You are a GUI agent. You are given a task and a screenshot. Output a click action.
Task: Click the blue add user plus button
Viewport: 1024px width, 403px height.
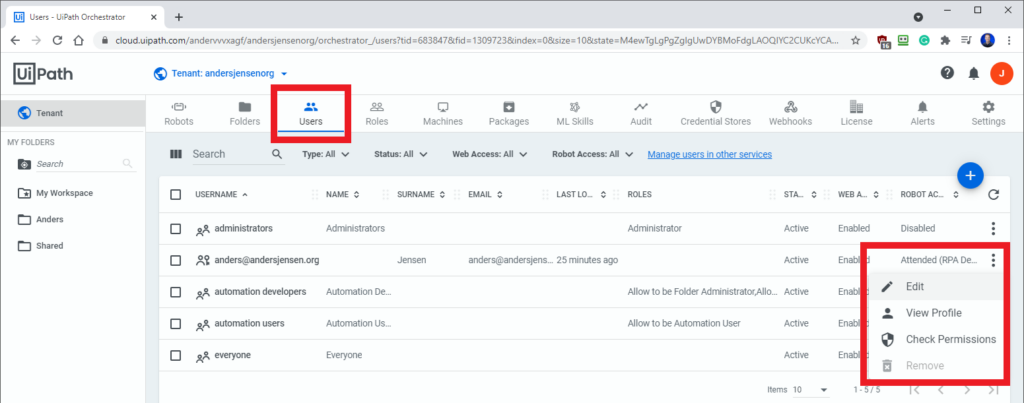(x=970, y=175)
